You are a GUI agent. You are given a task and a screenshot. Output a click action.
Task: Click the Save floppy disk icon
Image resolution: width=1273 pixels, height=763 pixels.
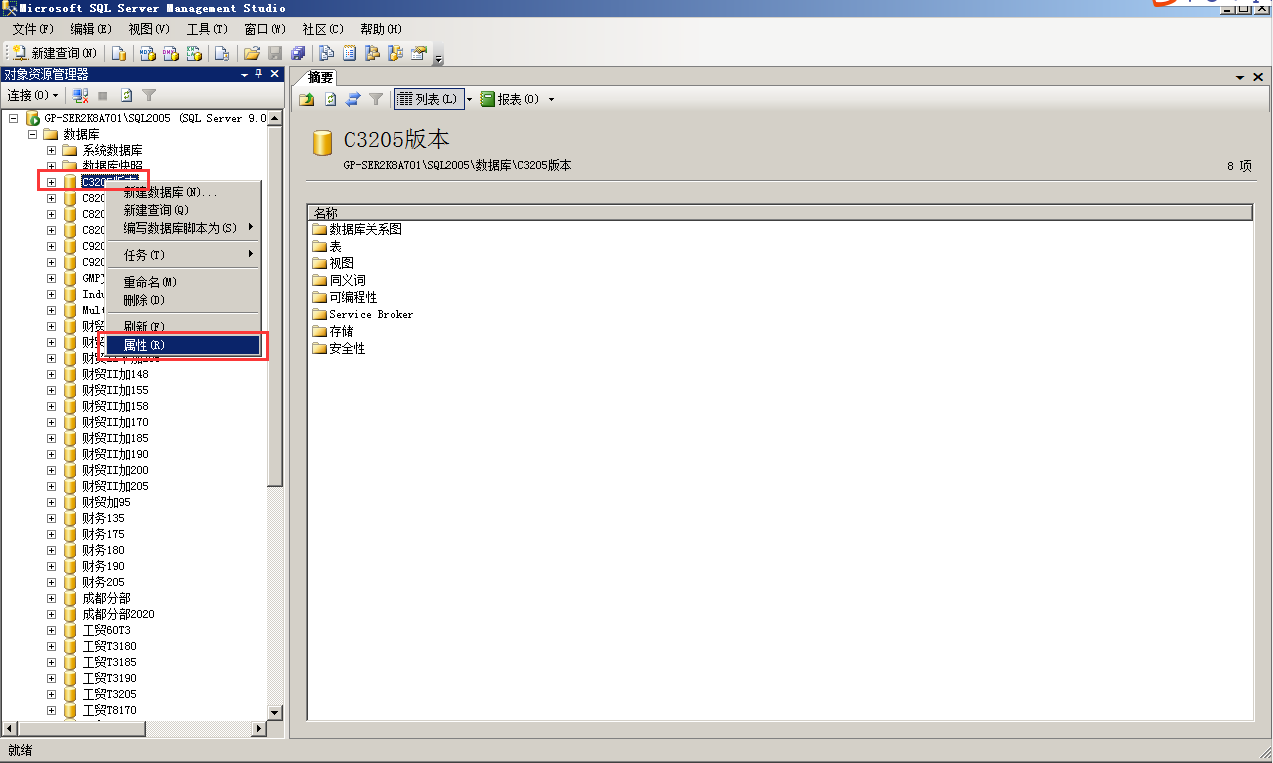click(275, 53)
